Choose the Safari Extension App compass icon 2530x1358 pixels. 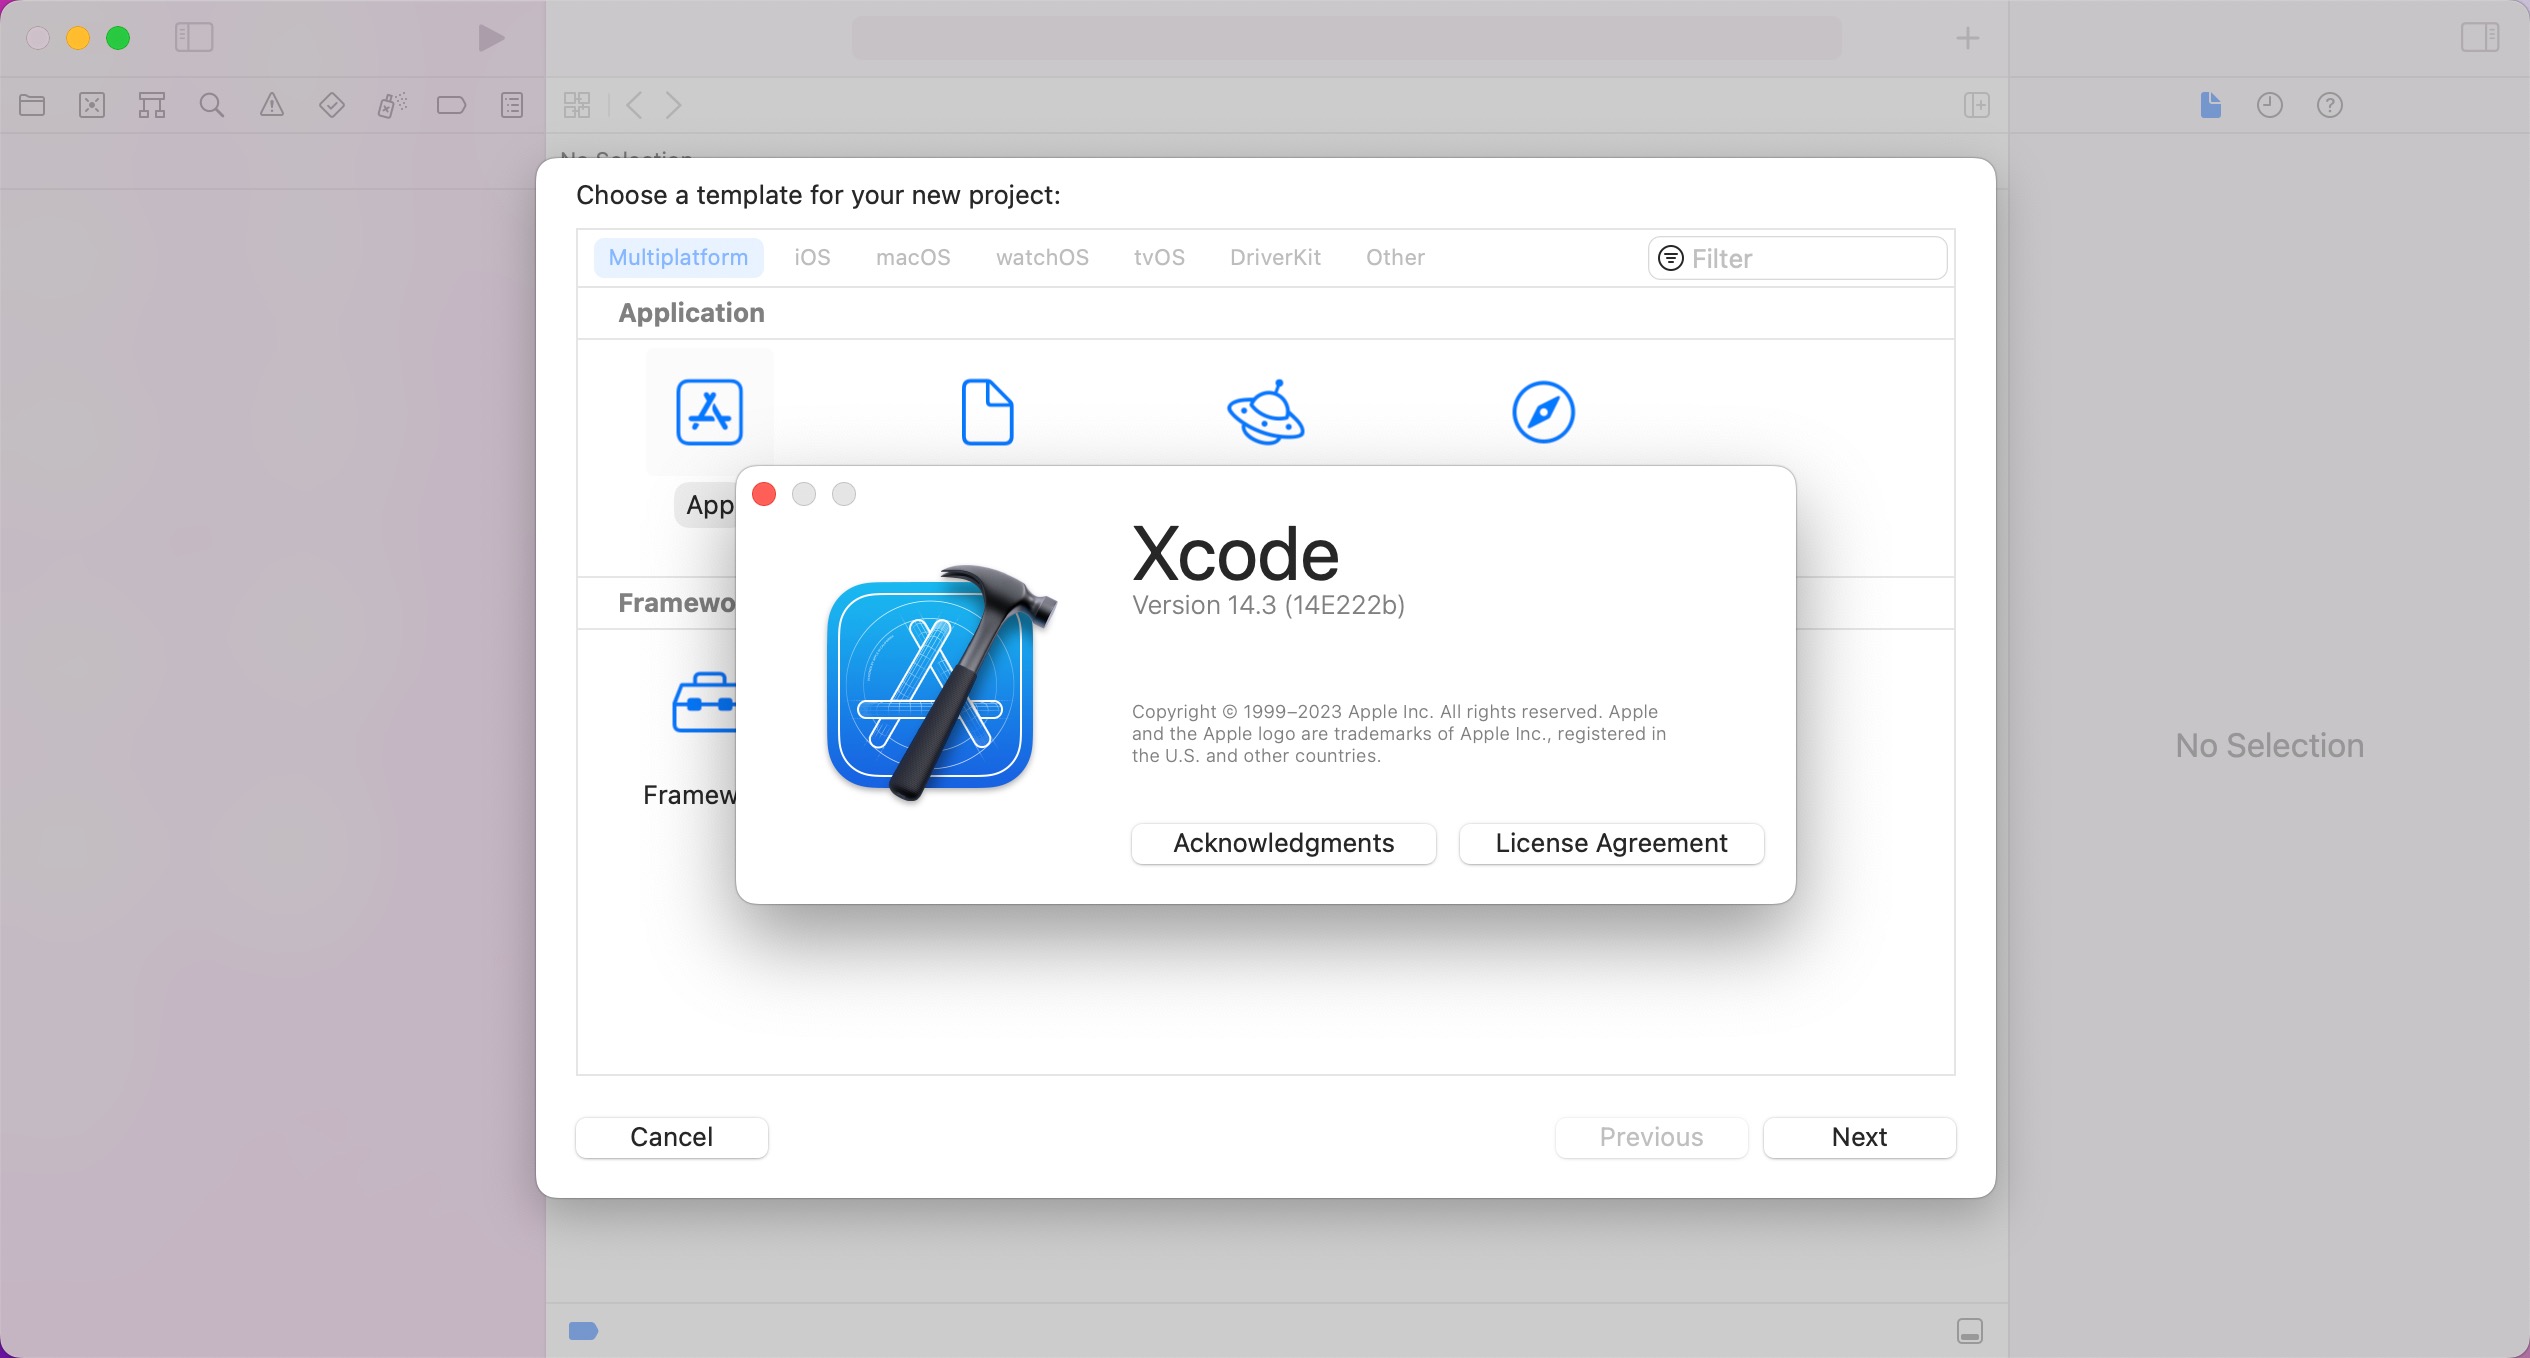pos(1541,411)
